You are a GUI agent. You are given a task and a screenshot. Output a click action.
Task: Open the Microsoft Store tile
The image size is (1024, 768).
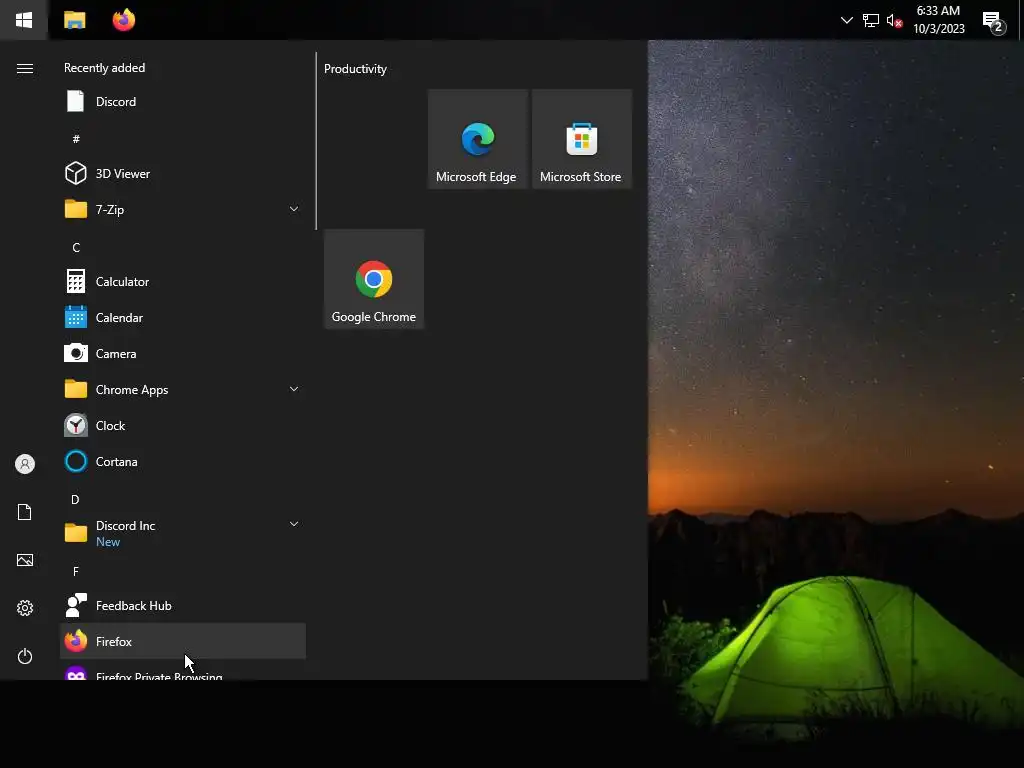pyautogui.click(x=582, y=139)
